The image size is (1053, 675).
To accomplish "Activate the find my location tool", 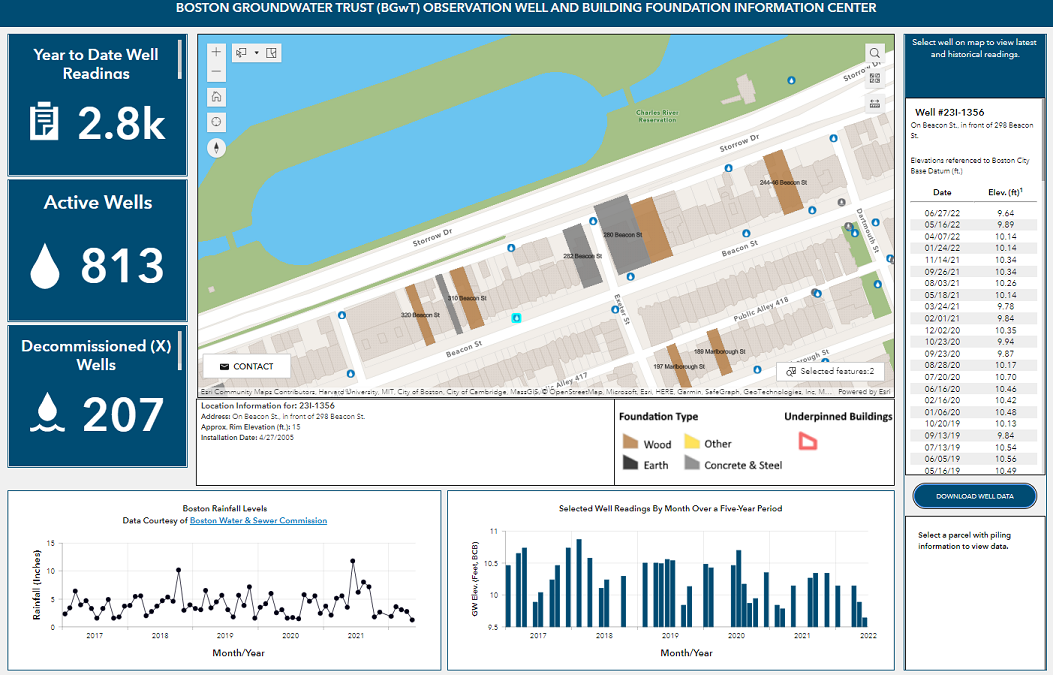I will (x=216, y=121).
